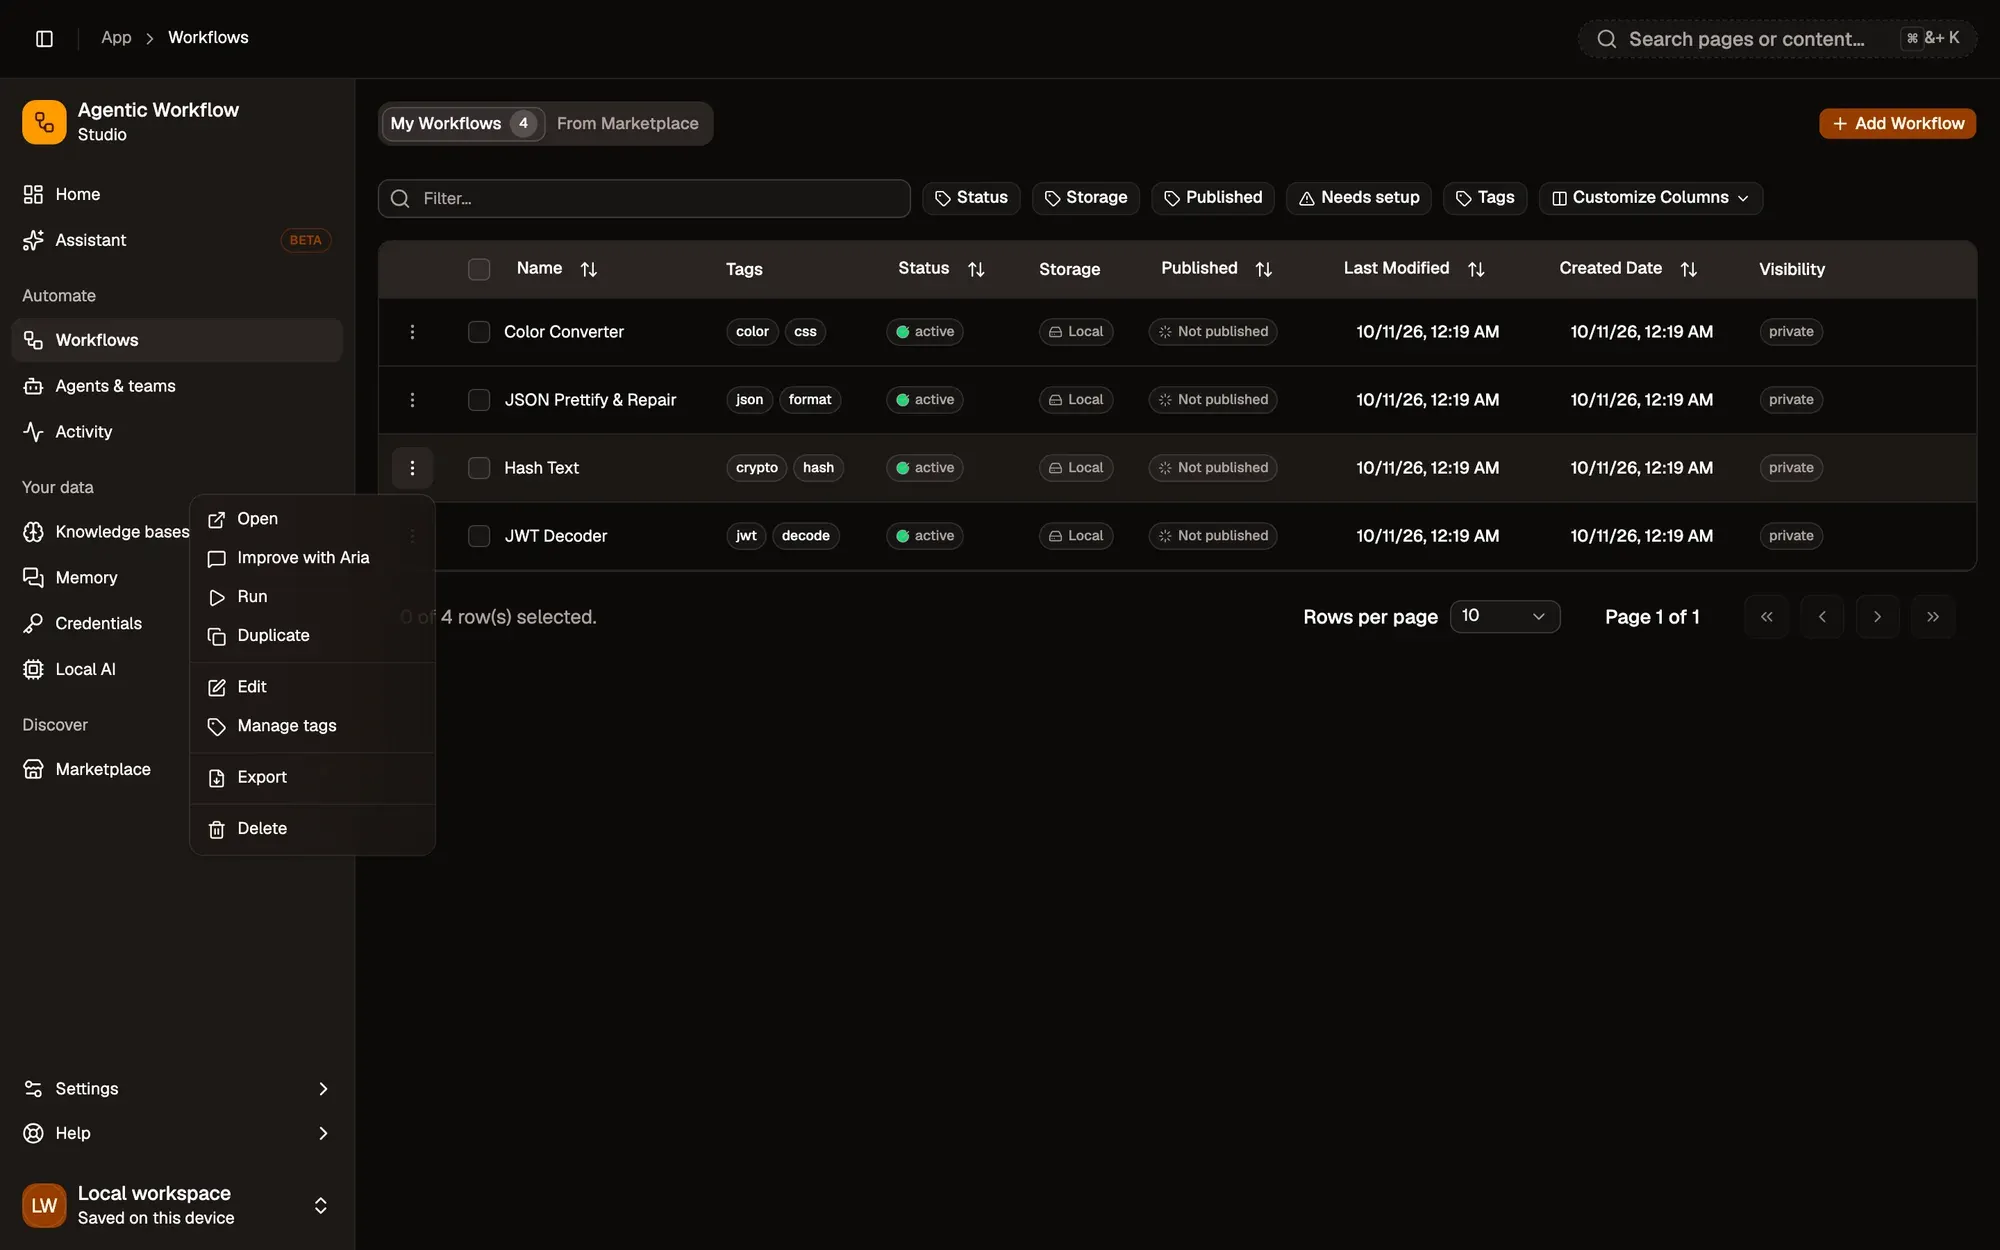Choose Open from the context menu
This screenshot has width=2000, height=1250.
[312, 519]
